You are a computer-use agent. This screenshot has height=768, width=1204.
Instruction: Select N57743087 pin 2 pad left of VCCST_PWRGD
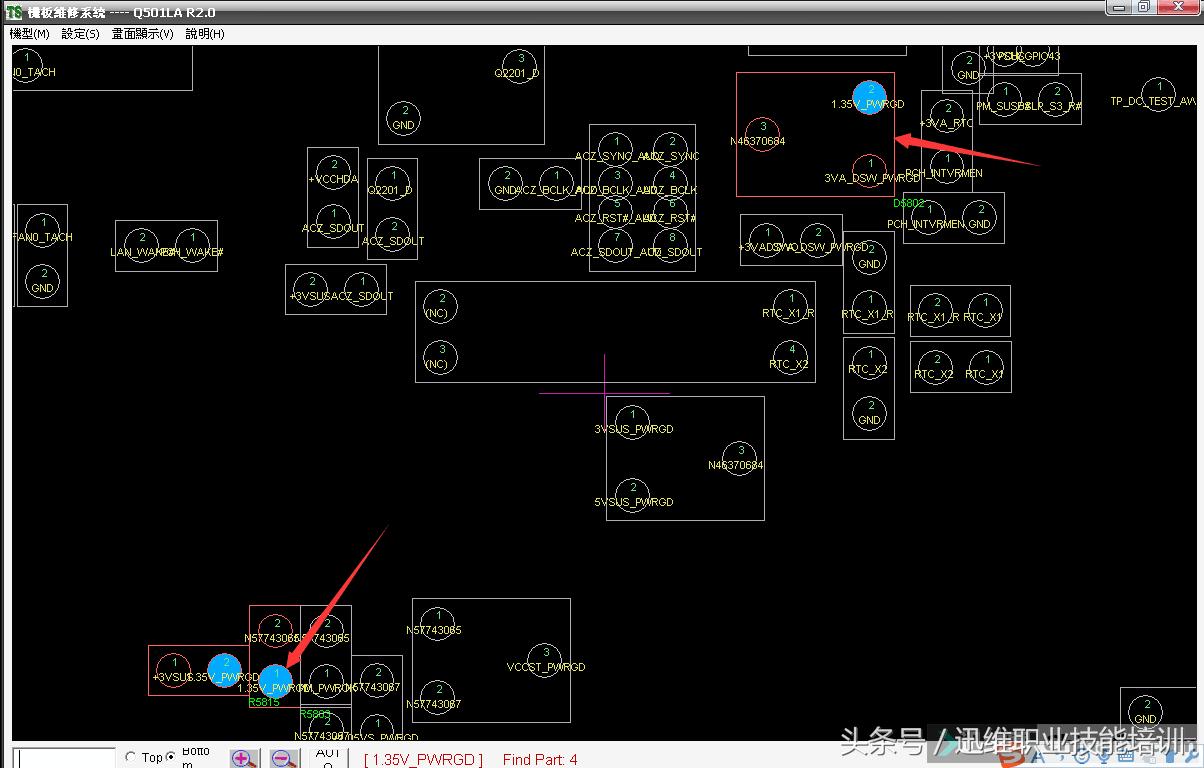click(437, 696)
